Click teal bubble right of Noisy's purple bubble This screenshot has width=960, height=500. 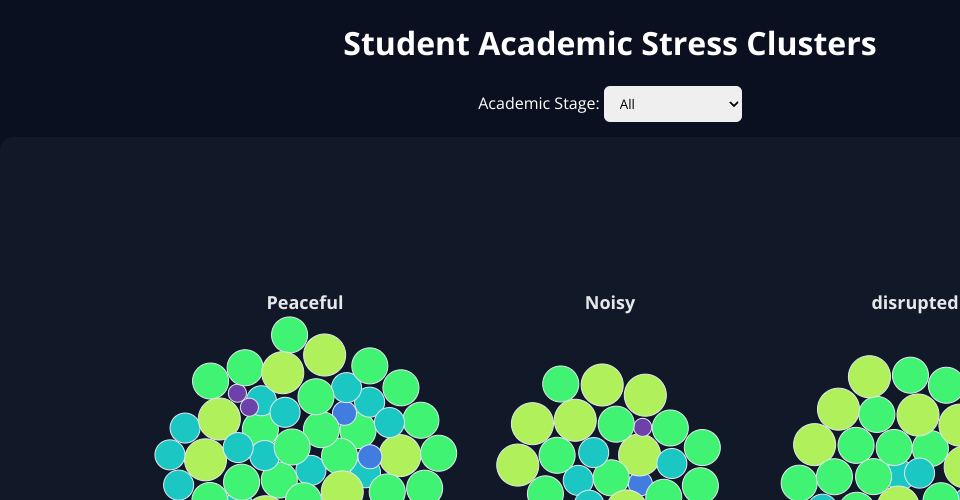pos(671,463)
